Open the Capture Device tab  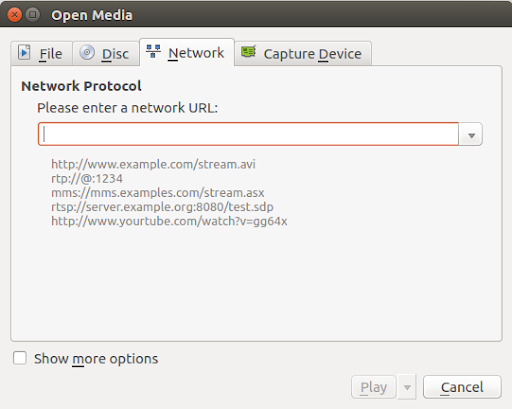303,53
